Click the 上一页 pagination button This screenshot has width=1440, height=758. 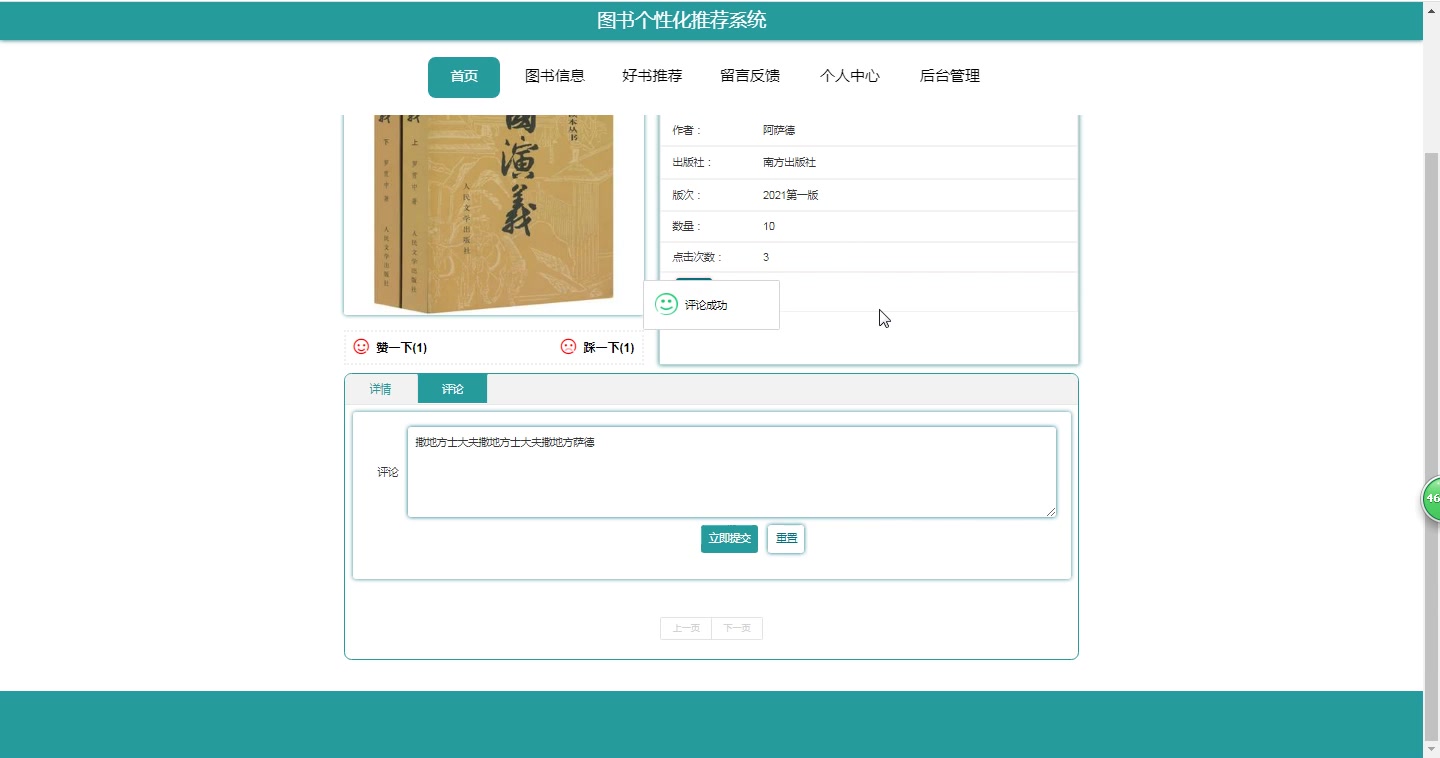click(685, 628)
